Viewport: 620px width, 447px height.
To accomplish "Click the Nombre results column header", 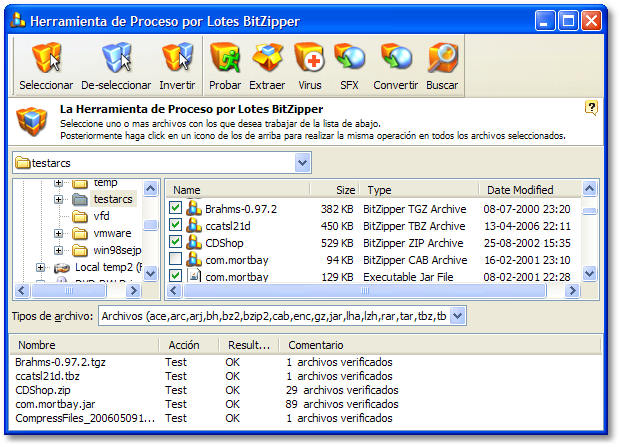I will point(85,345).
